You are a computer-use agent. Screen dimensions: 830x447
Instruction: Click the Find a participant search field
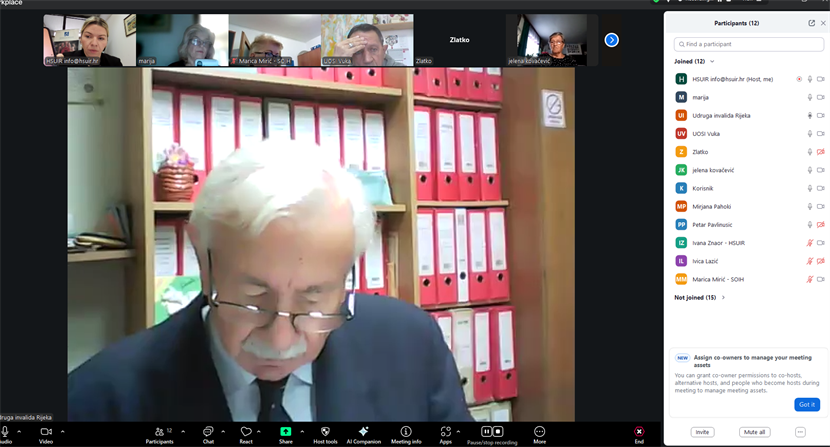pyautogui.click(x=749, y=44)
